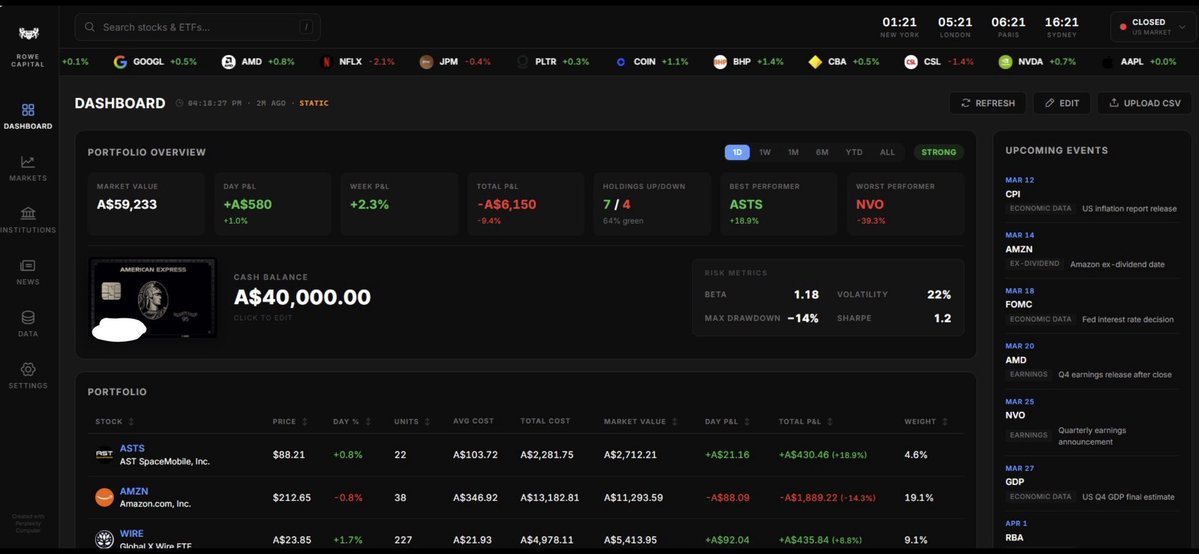This screenshot has height=554, width=1199.
Task: Click the Total P&L -A$6,150 card
Action: (x=526, y=204)
